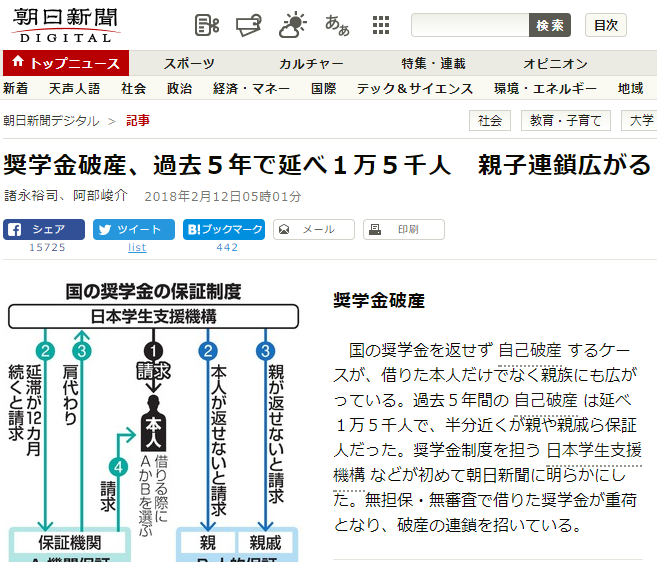The width and height of the screenshot is (657, 562).
Task: Print article with 印刷 button
Action: [x=404, y=229]
